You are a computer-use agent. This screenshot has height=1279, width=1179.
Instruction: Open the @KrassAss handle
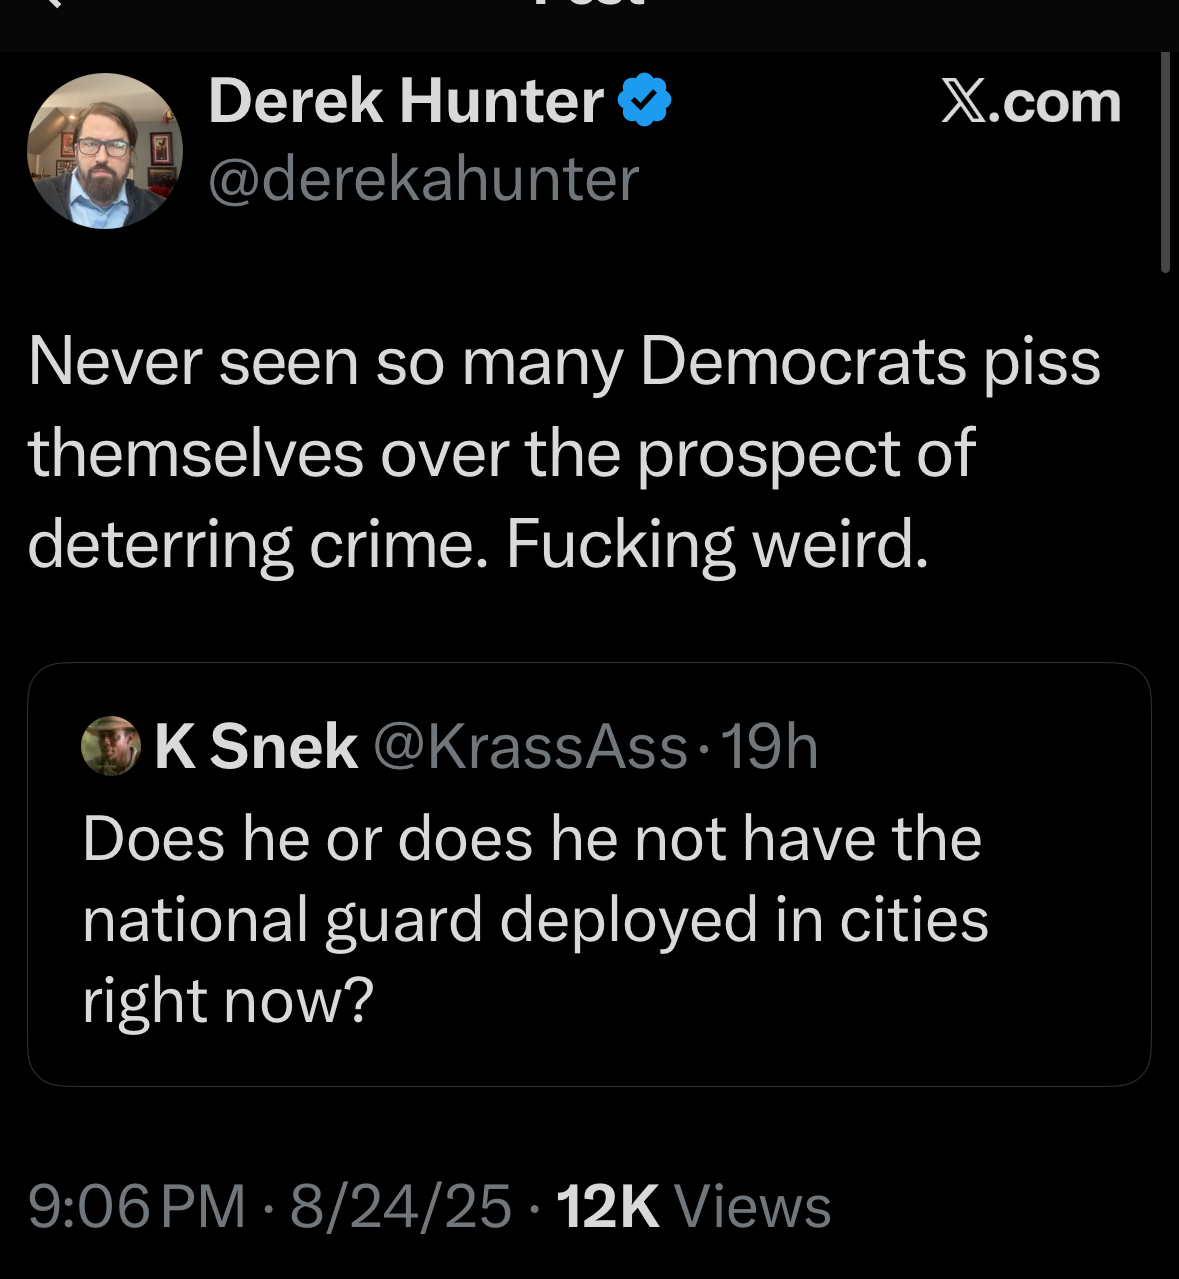530,746
